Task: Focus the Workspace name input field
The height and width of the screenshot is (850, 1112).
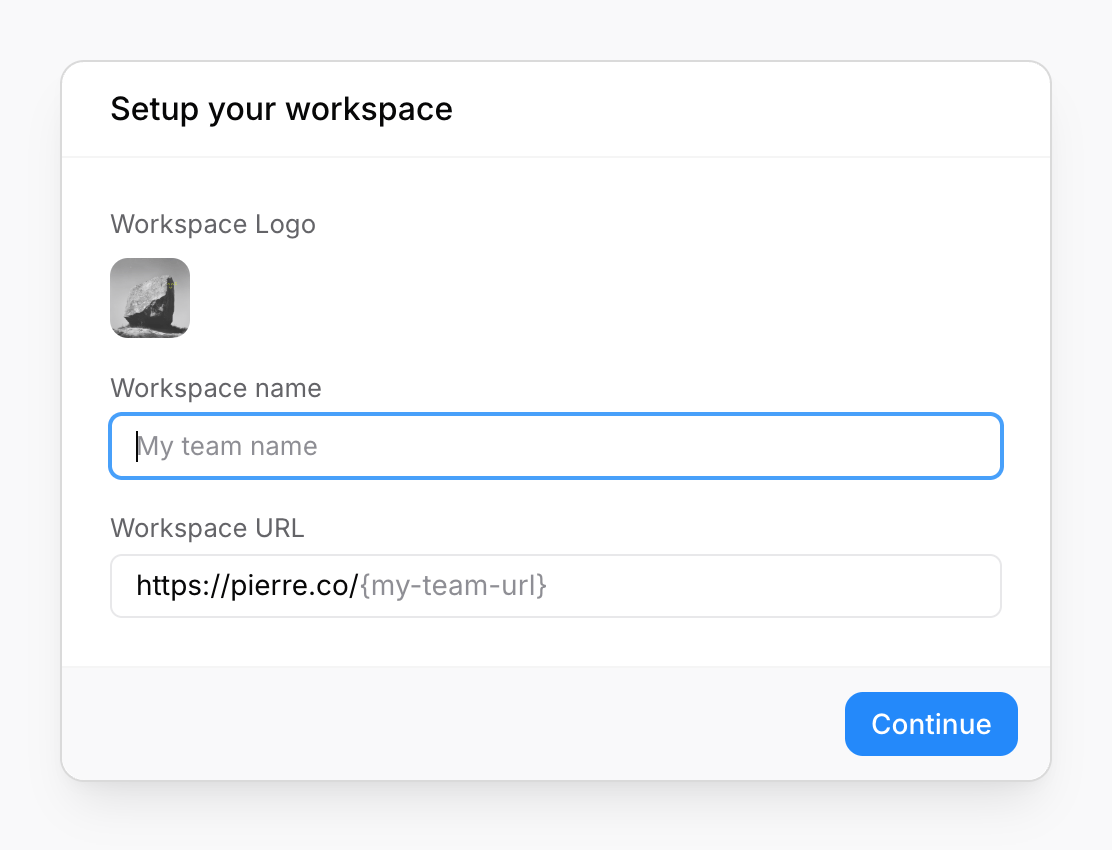Action: (555, 446)
